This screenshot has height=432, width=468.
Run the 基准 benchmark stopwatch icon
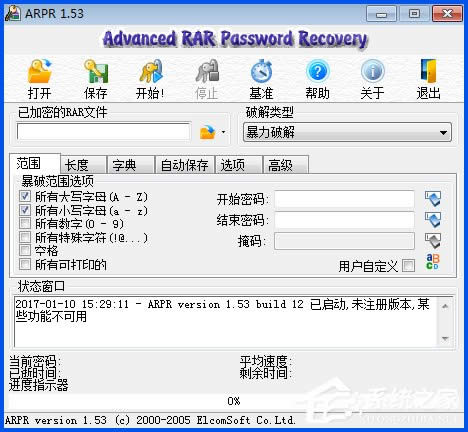262,71
